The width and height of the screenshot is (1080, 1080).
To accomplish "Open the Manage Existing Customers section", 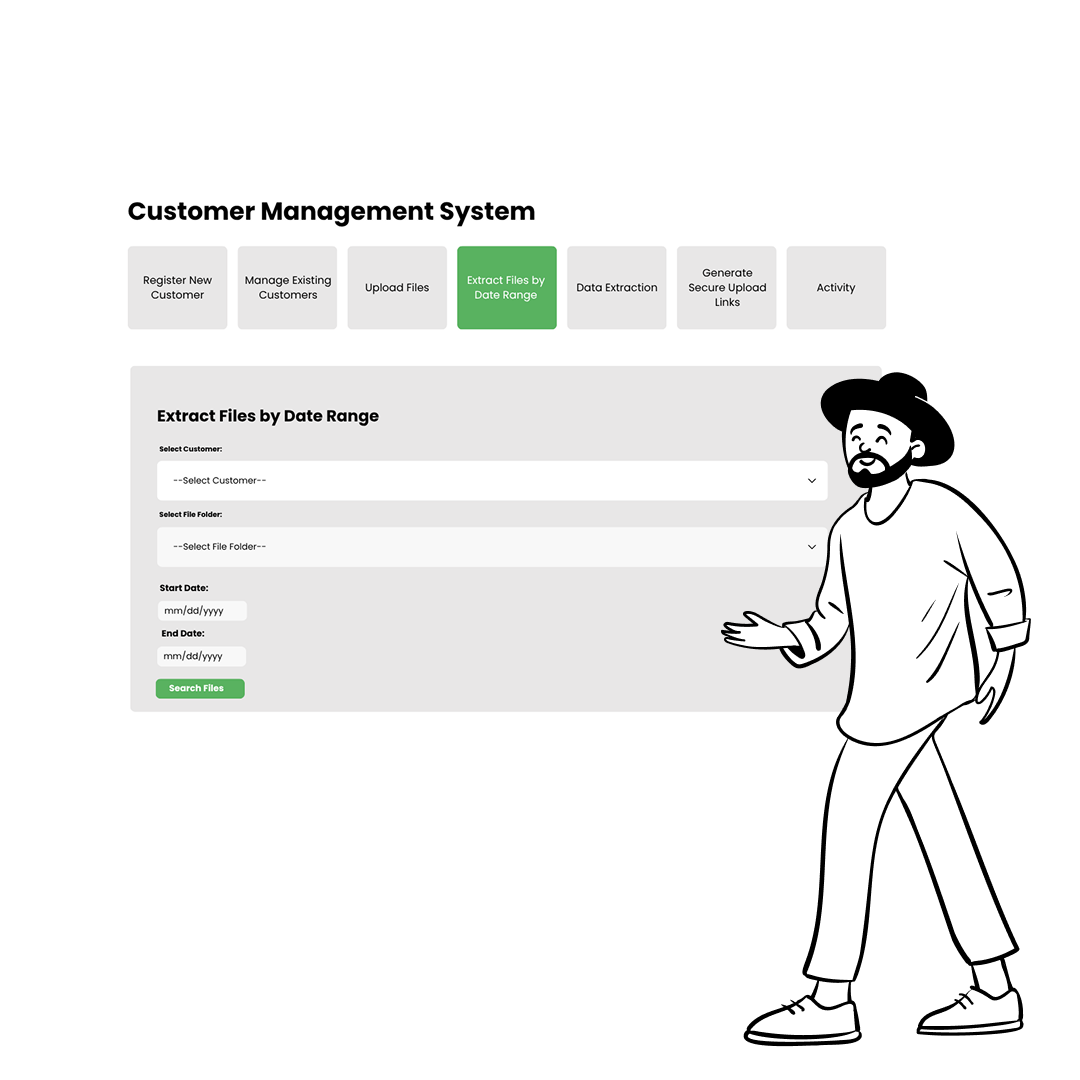I will 287,287.
